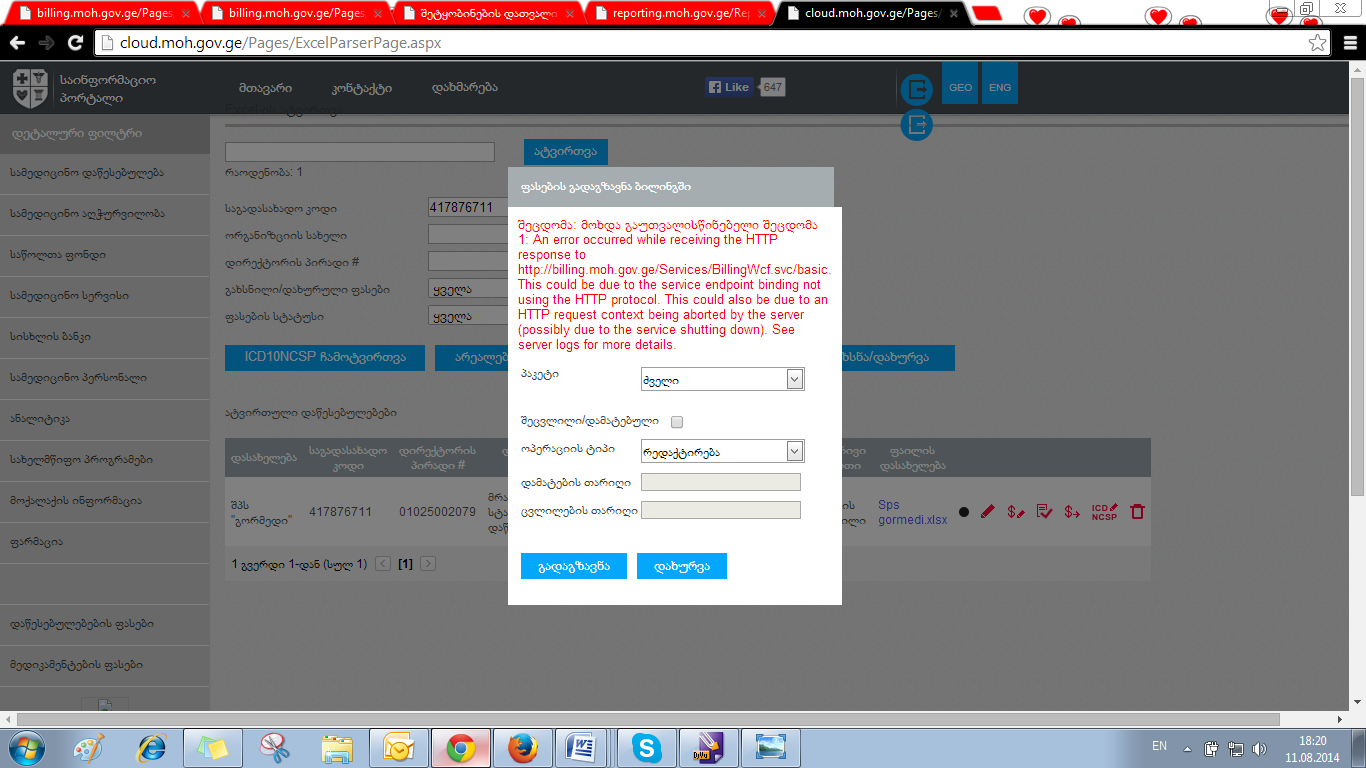Viewport: 1366px width, 768px height.
Task: Toggle the changed/added checkbox in dialog
Action: (677, 422)
